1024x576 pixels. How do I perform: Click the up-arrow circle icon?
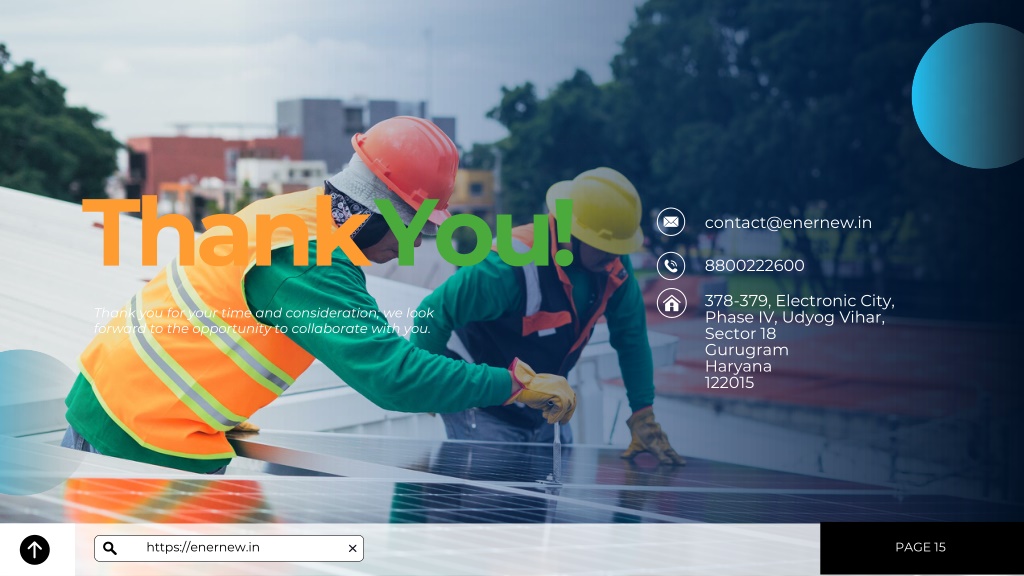[35, 549]
